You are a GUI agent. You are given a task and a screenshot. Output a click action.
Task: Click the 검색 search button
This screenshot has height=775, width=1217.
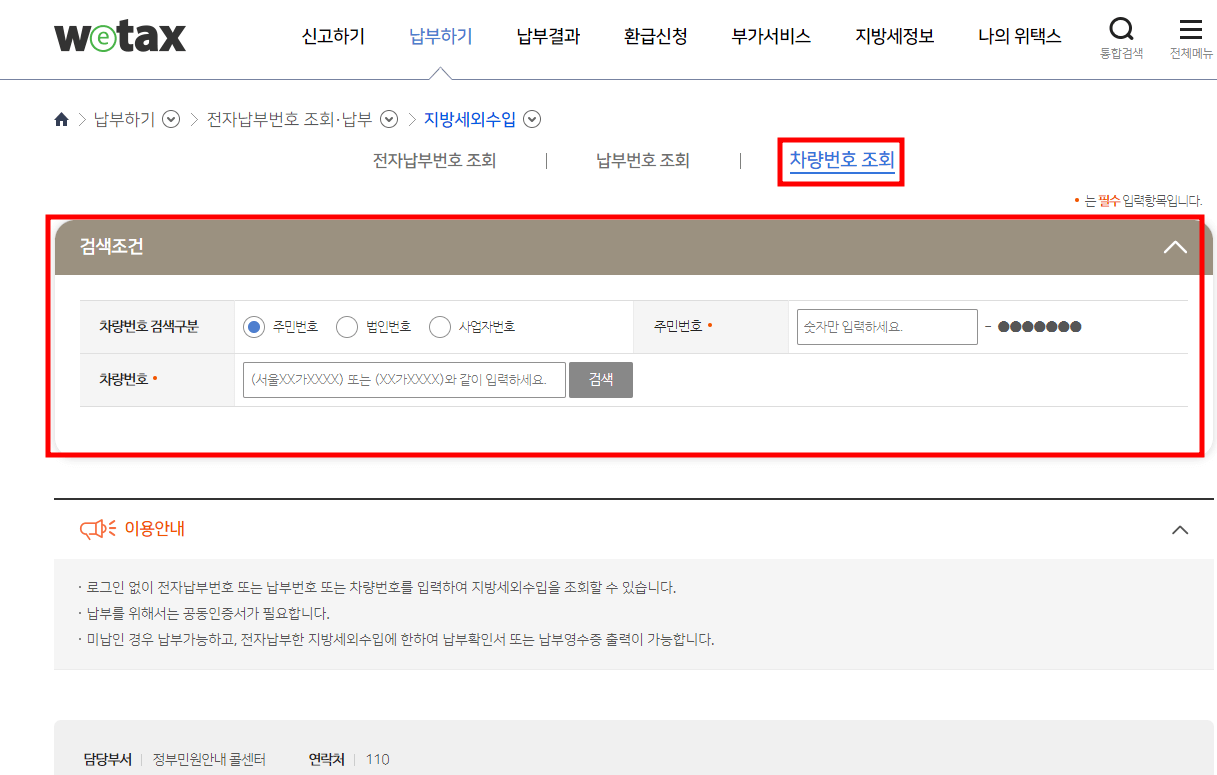[x=600, y=380]
